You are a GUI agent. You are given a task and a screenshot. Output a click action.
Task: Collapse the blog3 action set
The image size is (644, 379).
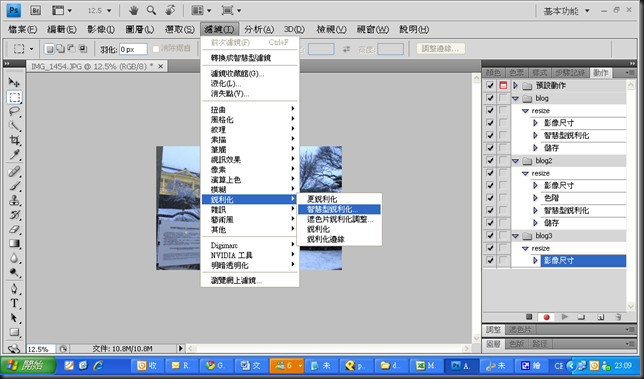515,236
